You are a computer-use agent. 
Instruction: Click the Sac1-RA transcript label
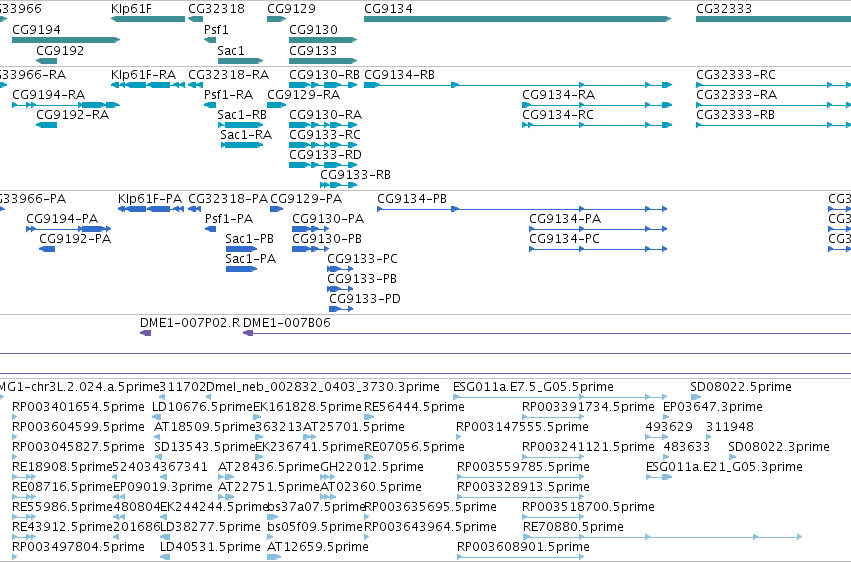(x=246, y=135)
